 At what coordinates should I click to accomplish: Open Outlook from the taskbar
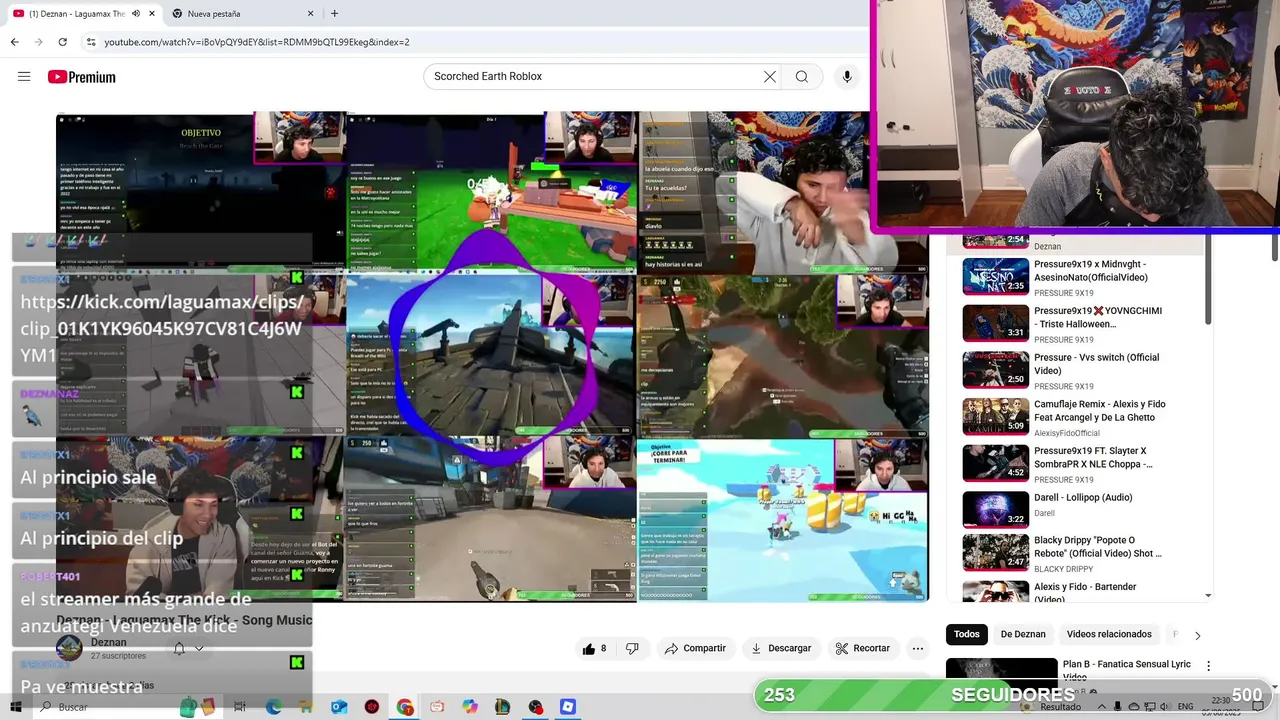click(339, 707)
